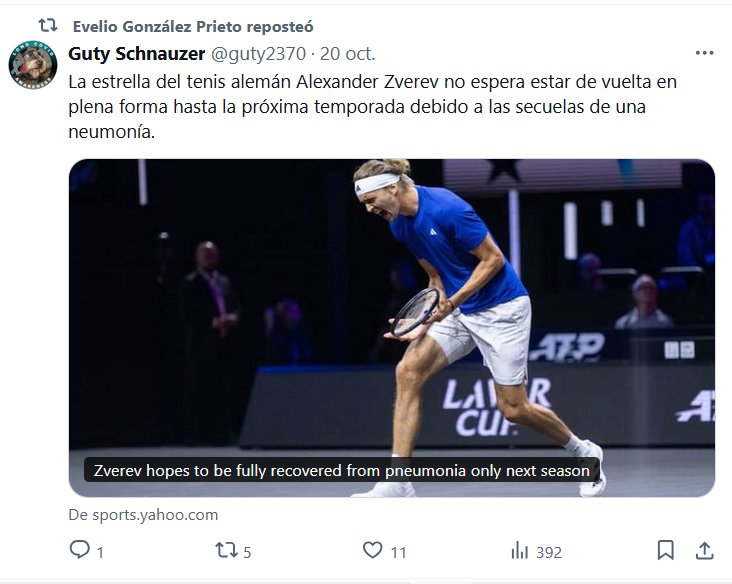Image resolution: width=732 pixels, height=584 pixels.
Task: Bookmark this tweet
Action: click(x=665, y=550)
